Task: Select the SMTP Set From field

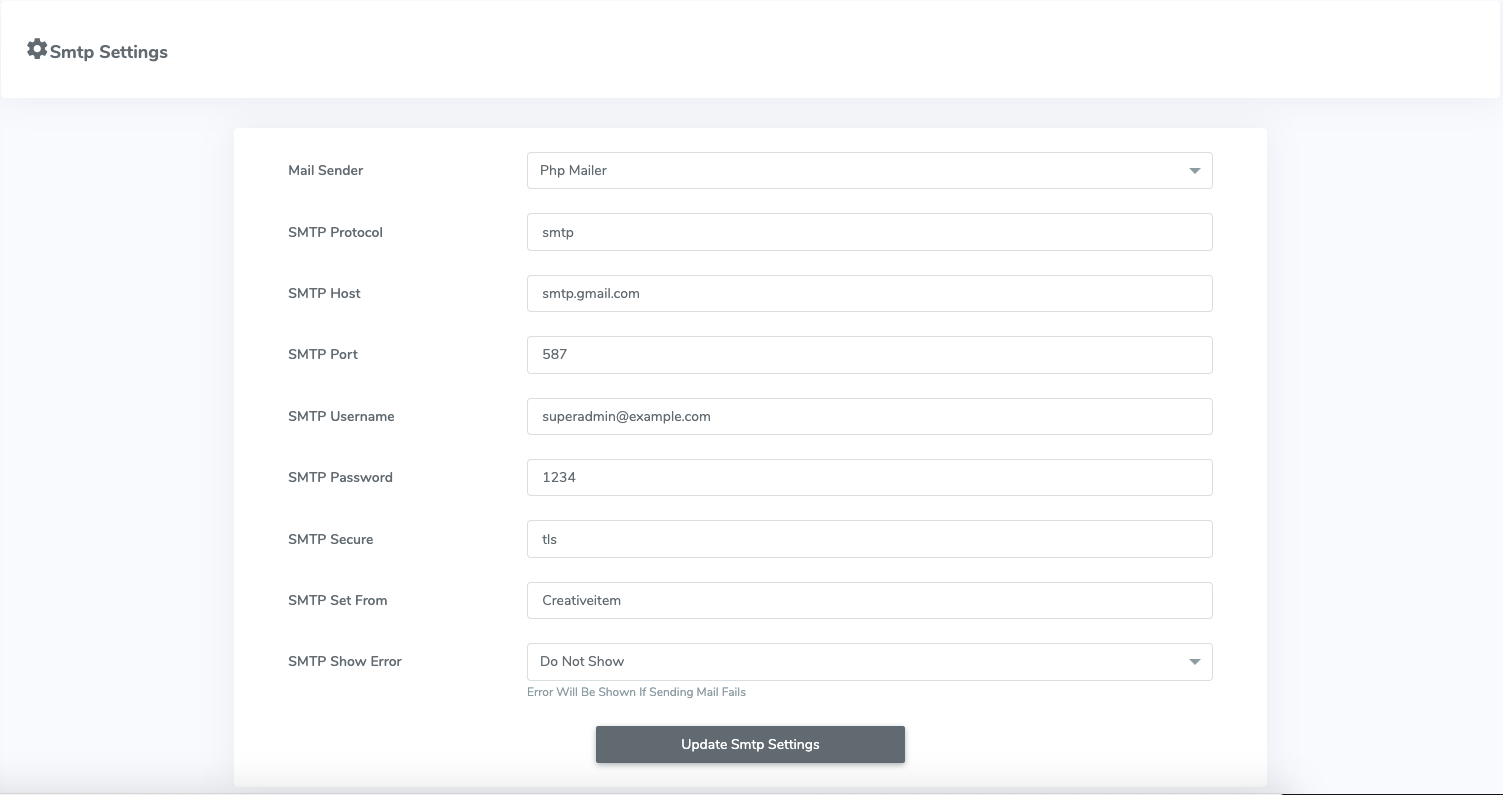Action: point(868,601)
